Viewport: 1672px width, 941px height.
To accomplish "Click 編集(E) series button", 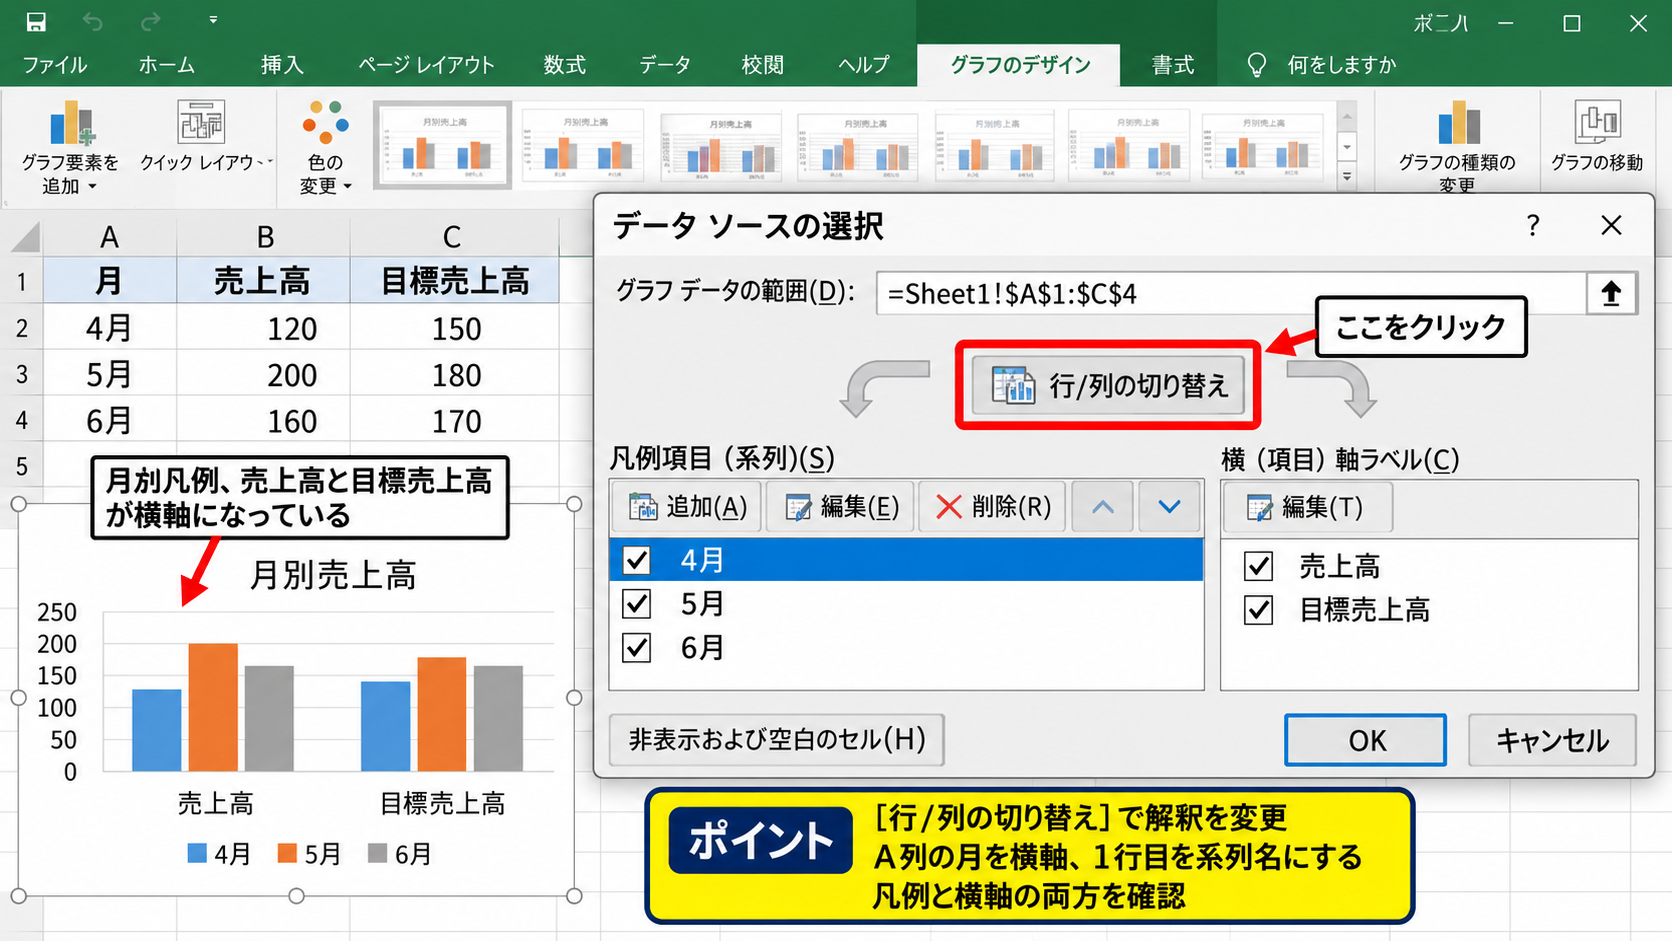I will 840,507.
